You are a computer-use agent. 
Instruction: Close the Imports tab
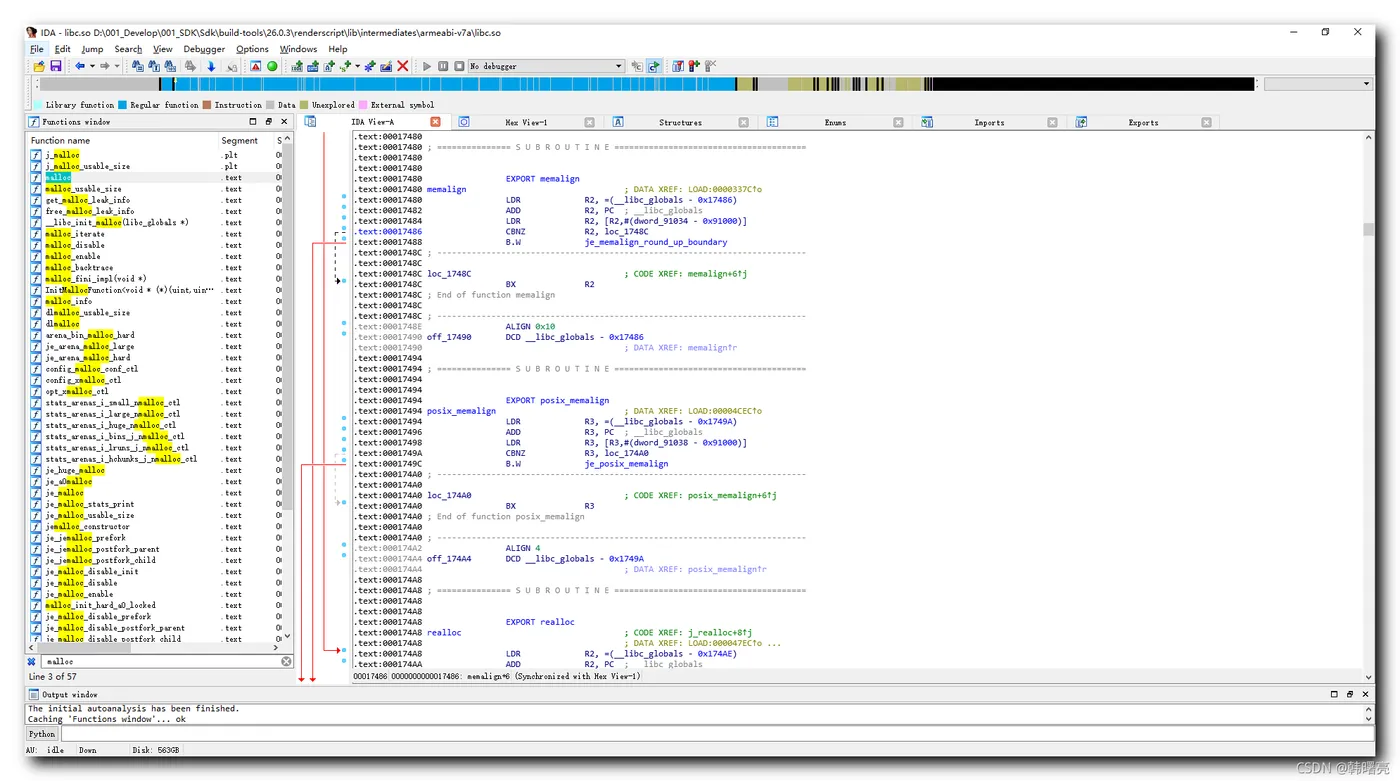click(1052, 122)
